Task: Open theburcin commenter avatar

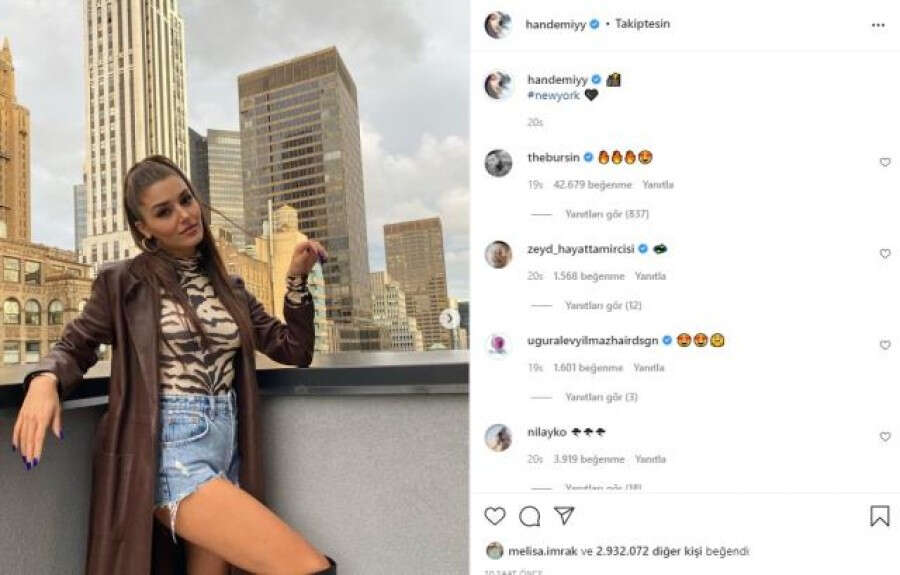Action: click(498, 163)
